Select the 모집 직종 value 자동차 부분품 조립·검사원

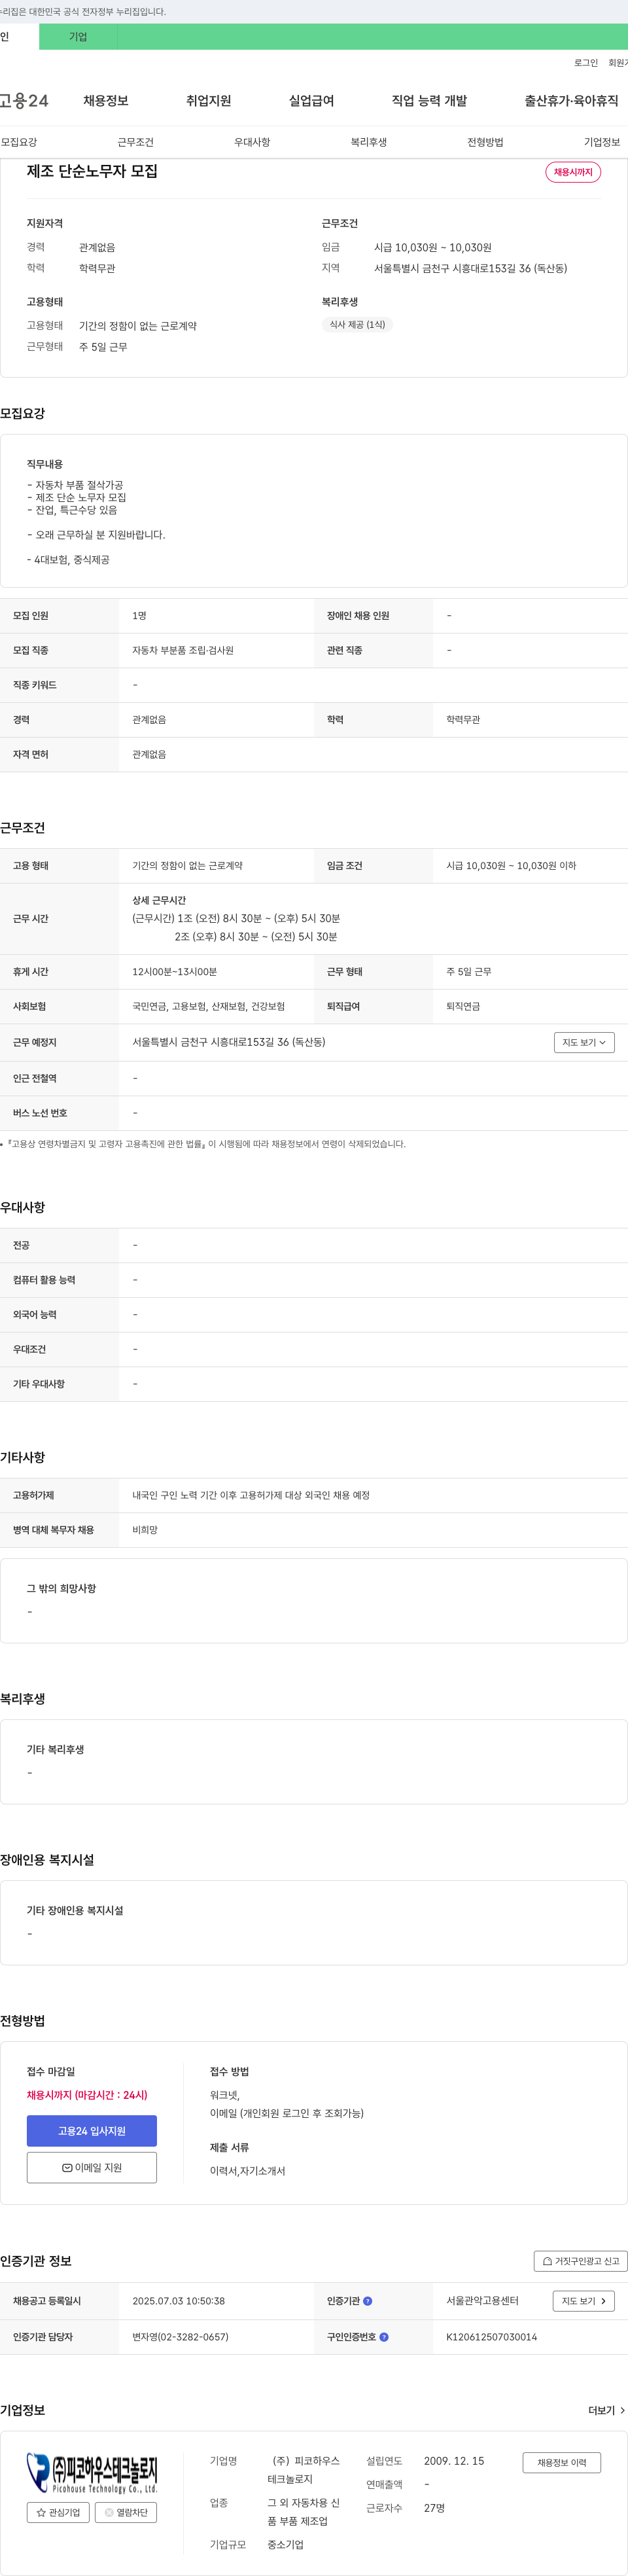[183, 651]
